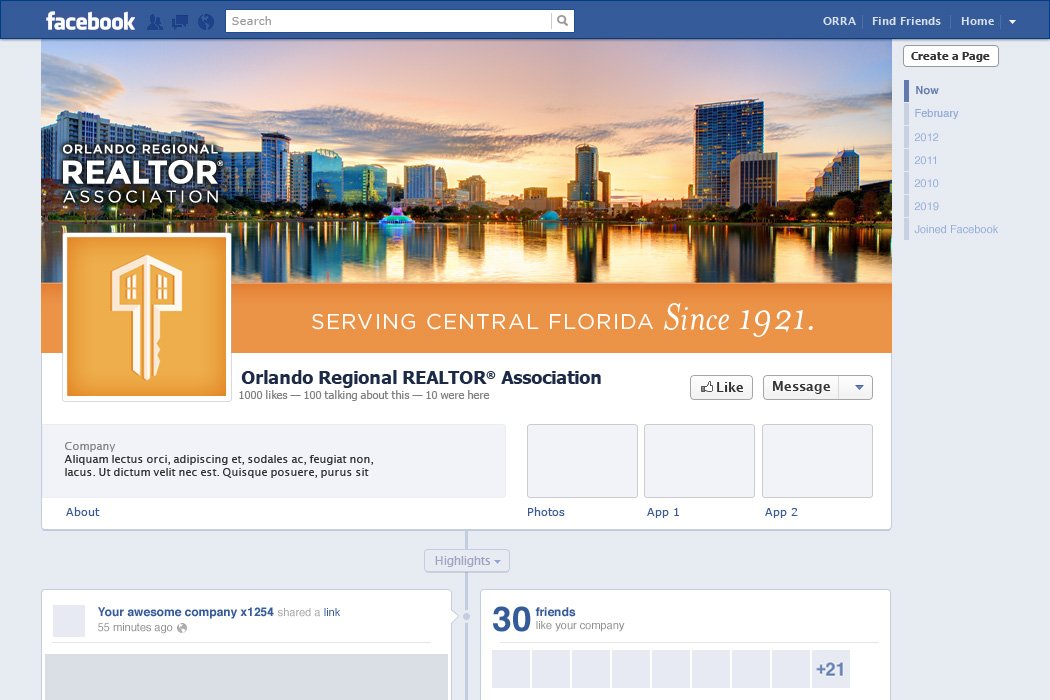This screenshot has height=700, width=1050.
Task: Click in the Search field
Action: [388, 21]
